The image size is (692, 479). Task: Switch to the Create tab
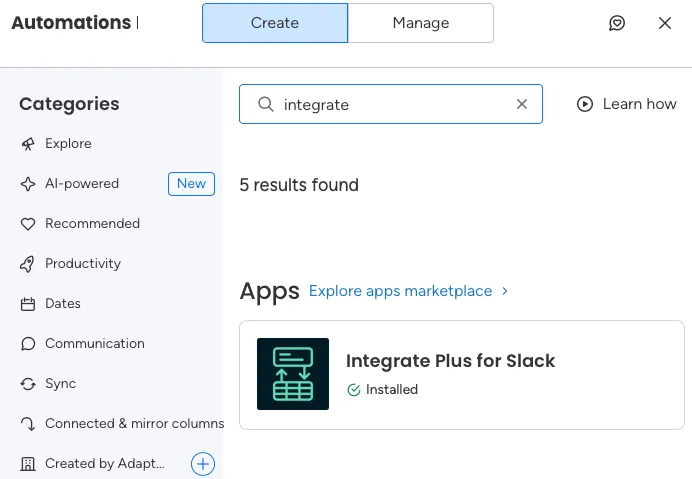coord(275,23)
